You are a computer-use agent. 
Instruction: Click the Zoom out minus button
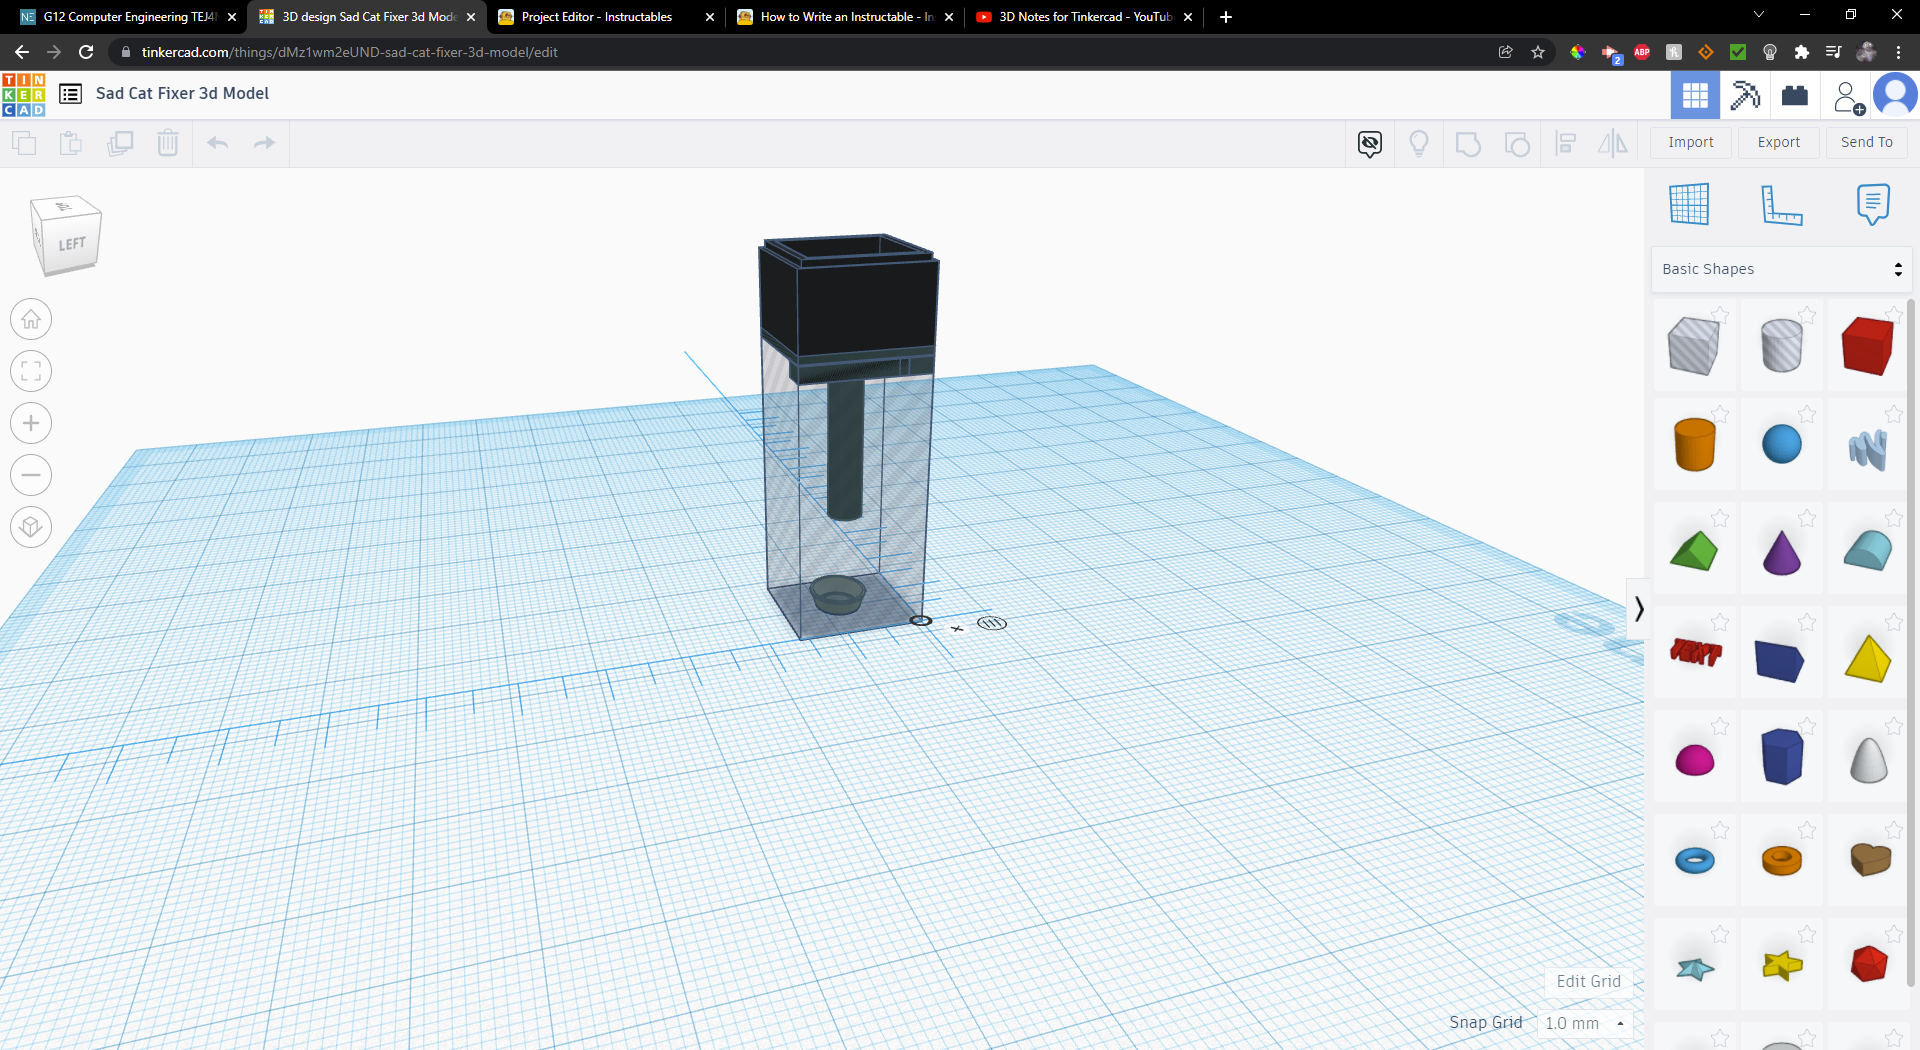(x=31, y=475)
